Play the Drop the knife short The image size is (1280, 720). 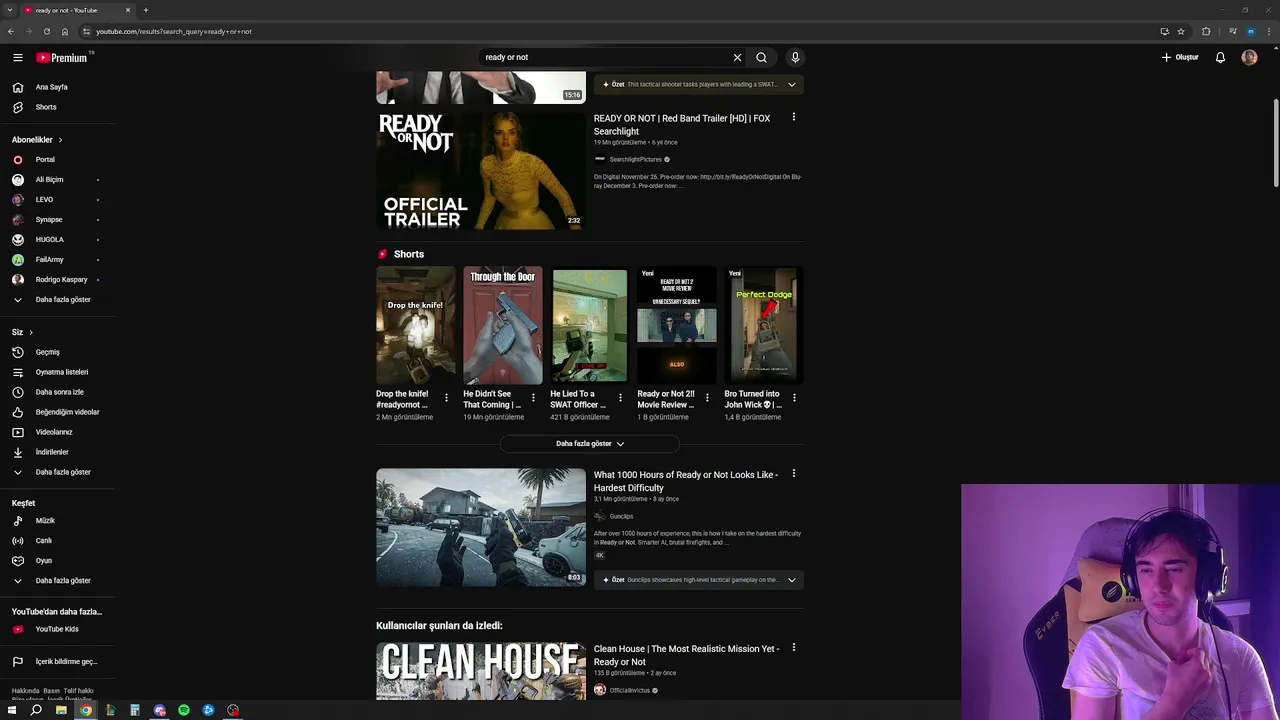tap(415, 326)
